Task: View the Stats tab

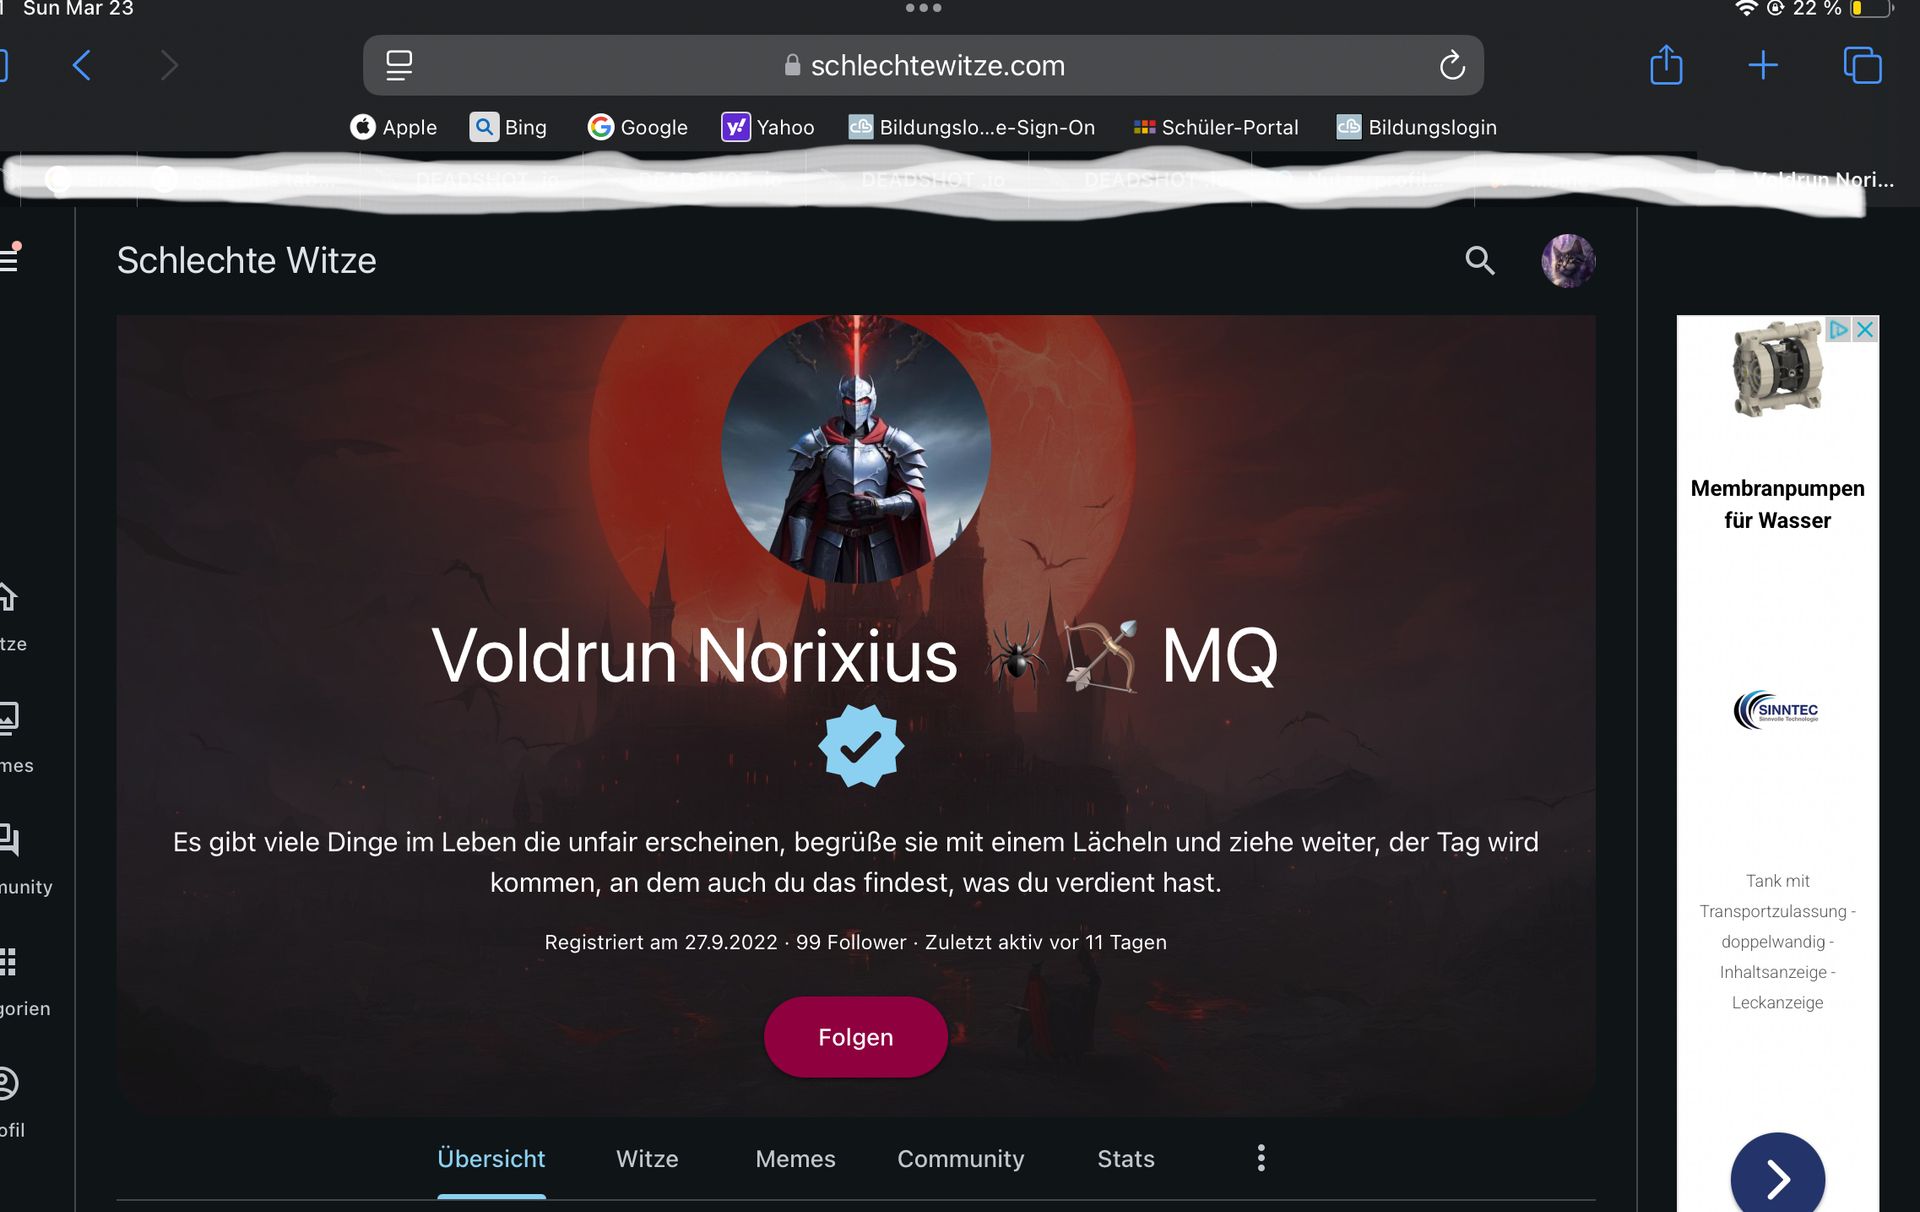Action: [x=1126, y=1159]
